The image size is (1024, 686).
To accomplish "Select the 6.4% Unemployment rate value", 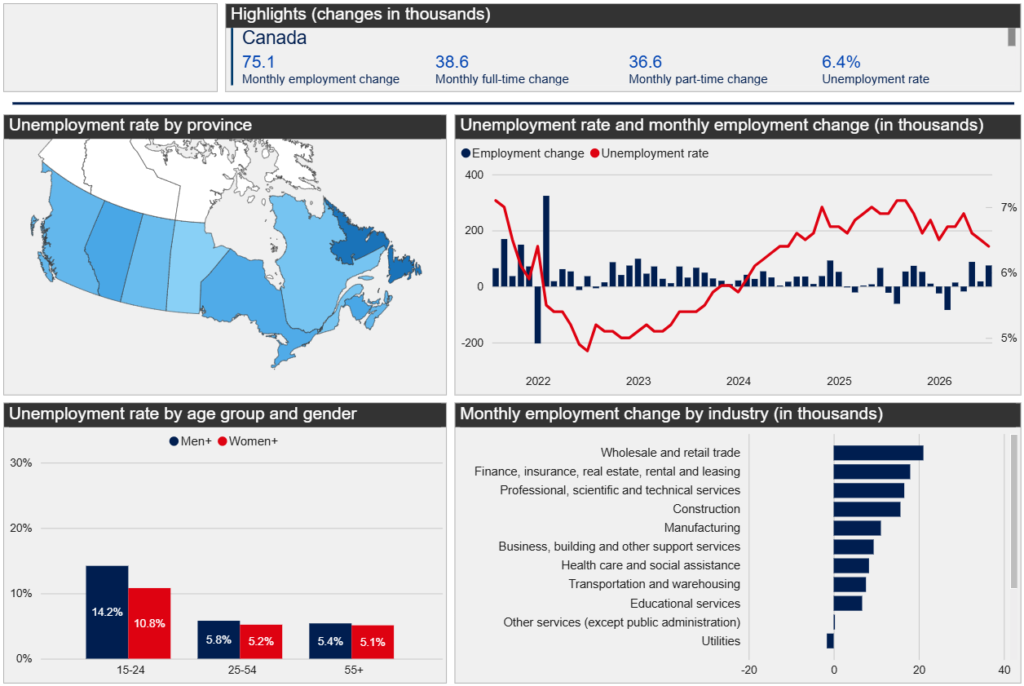I will coord(841,62).
